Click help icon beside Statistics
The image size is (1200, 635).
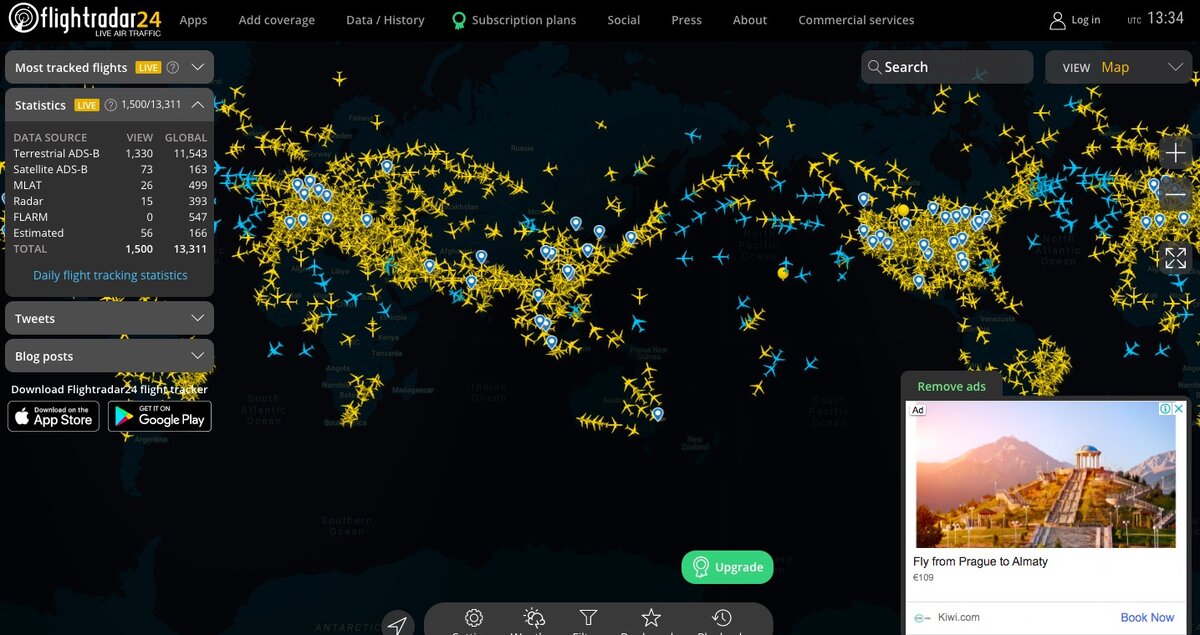pos(110,105)
